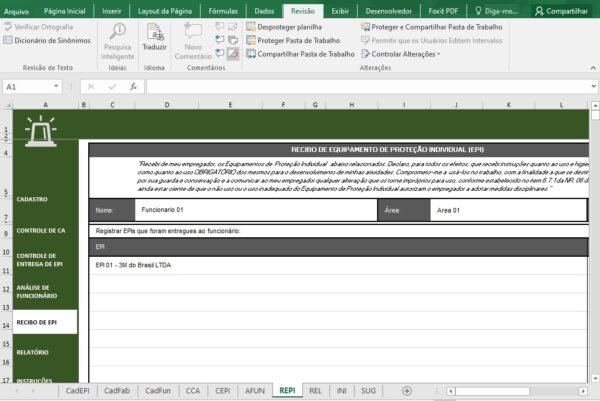600x401 pixels.
Task: Open Dicionário de Sinônimos
Action: [x=47, y=41]
